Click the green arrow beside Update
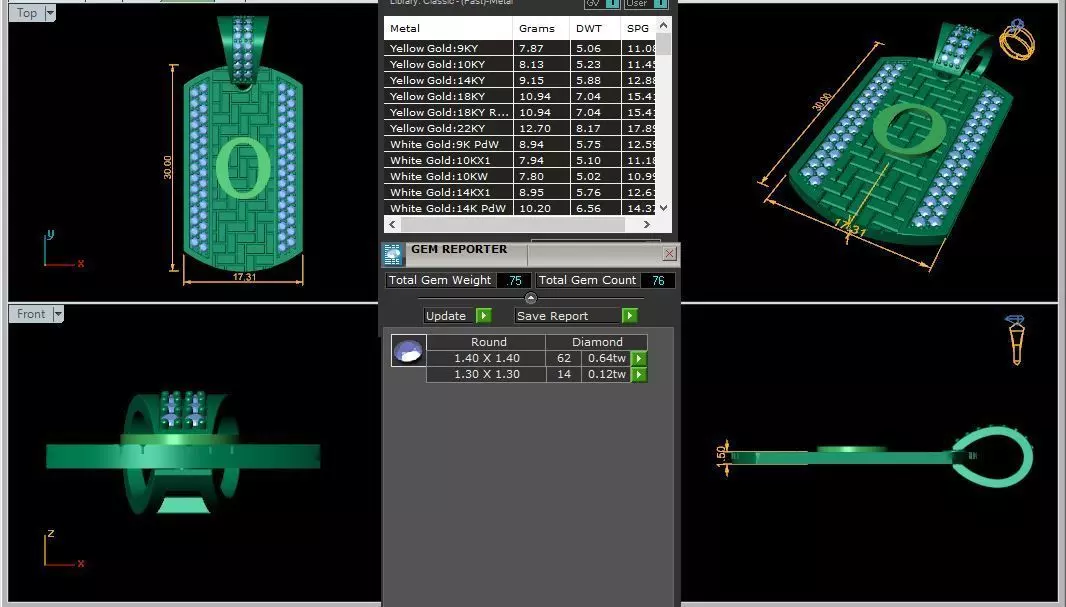Viewport: 1066px width, 607px height. click(483, 315)
